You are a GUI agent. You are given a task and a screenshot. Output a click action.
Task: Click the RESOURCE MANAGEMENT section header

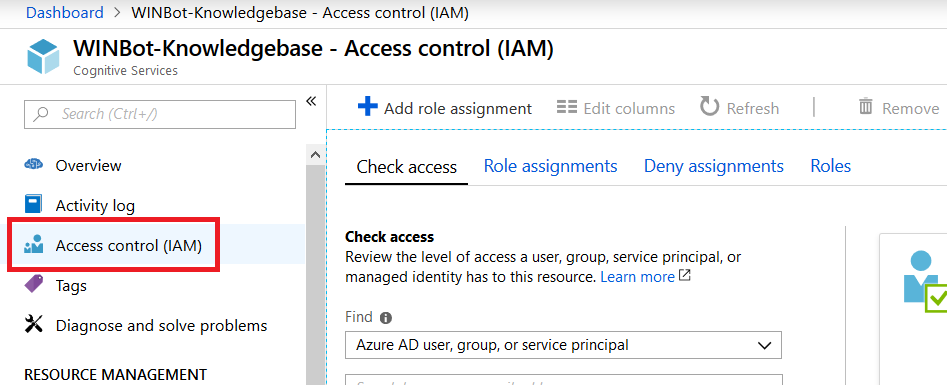[x=115, y=375]
